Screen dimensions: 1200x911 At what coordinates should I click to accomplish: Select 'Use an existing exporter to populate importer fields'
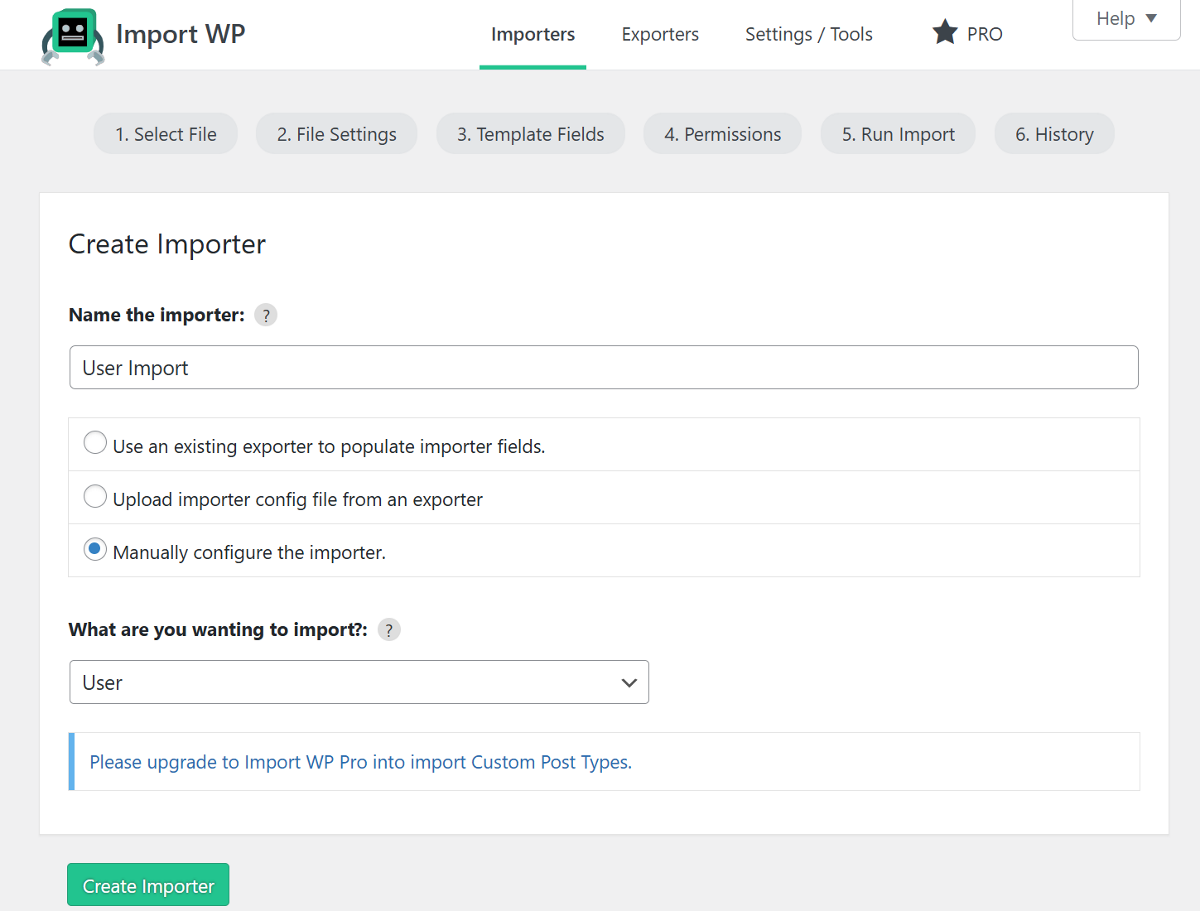(x=95, y=442)
